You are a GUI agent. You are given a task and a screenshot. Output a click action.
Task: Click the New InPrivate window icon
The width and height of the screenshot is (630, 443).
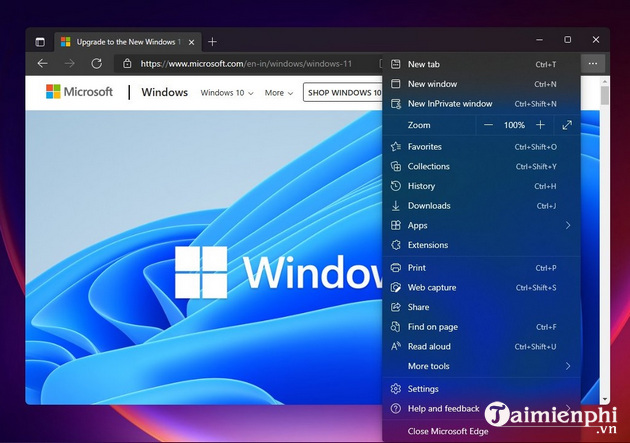click(396, 104)
